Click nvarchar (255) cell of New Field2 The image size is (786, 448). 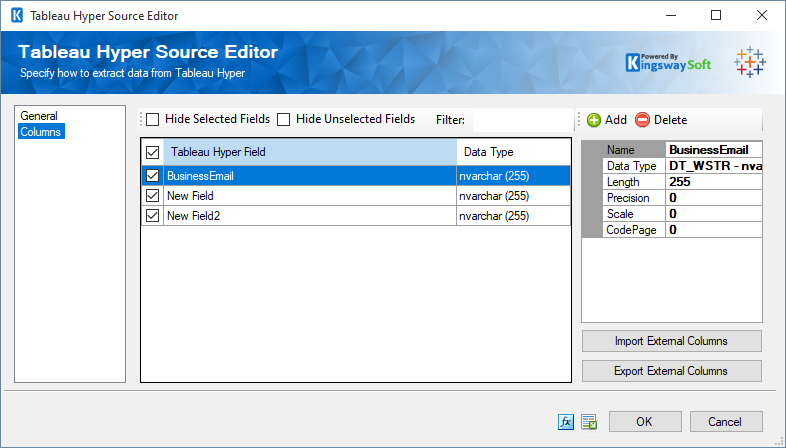[513, 216]
